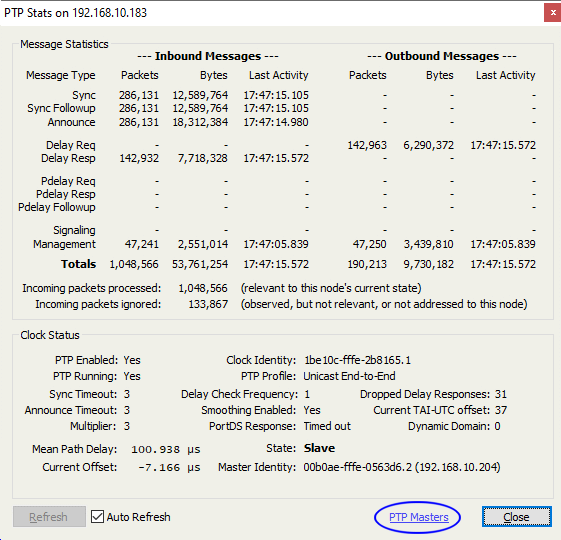Click the Announce Timeout label
The width and height of the screenshot is (561, 540).
71,410
